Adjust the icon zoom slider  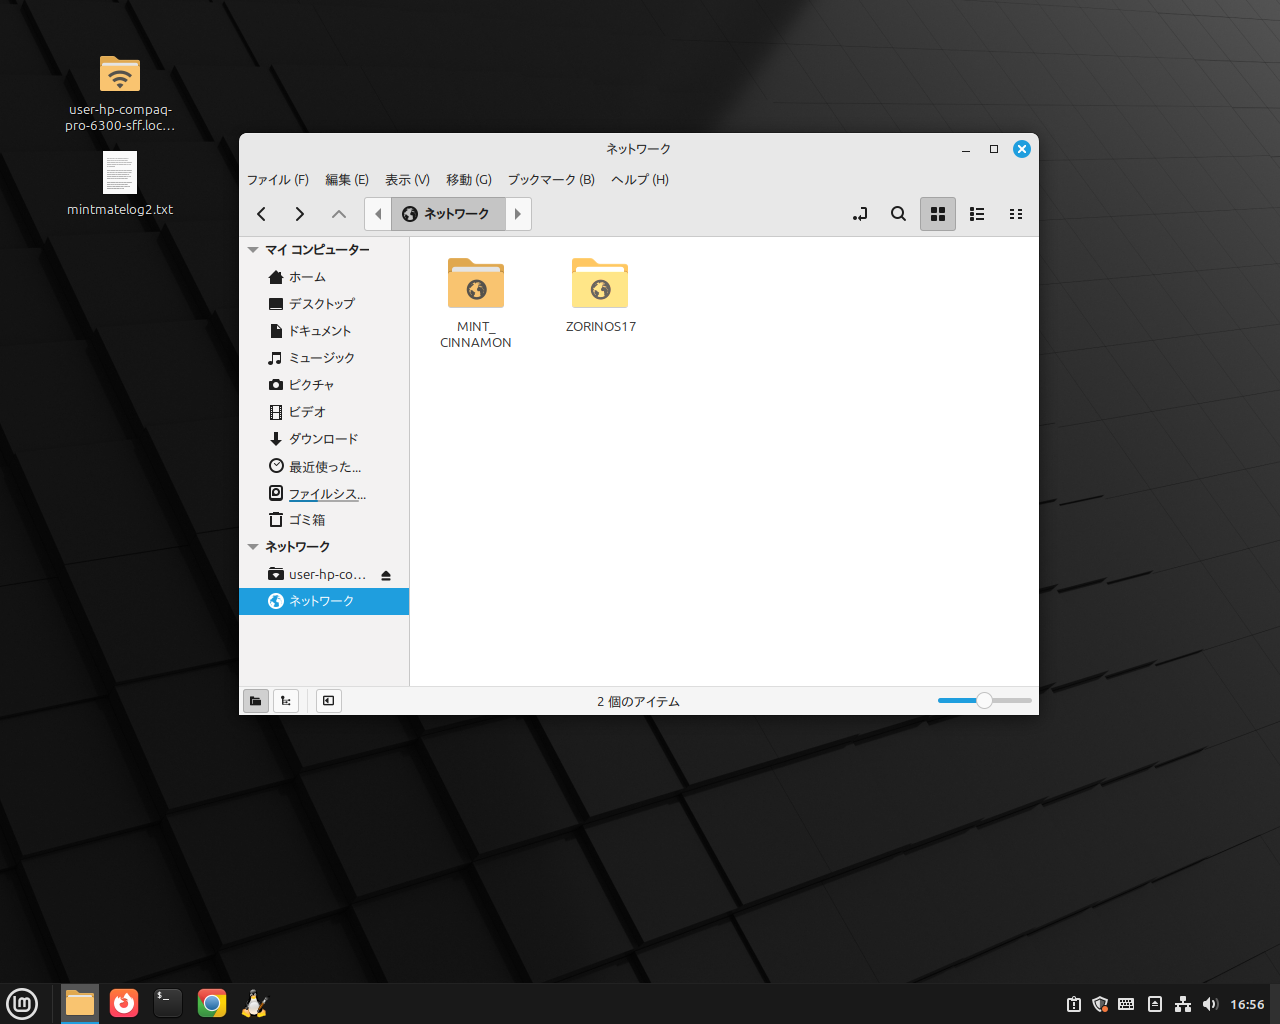[x=984, y=701]
